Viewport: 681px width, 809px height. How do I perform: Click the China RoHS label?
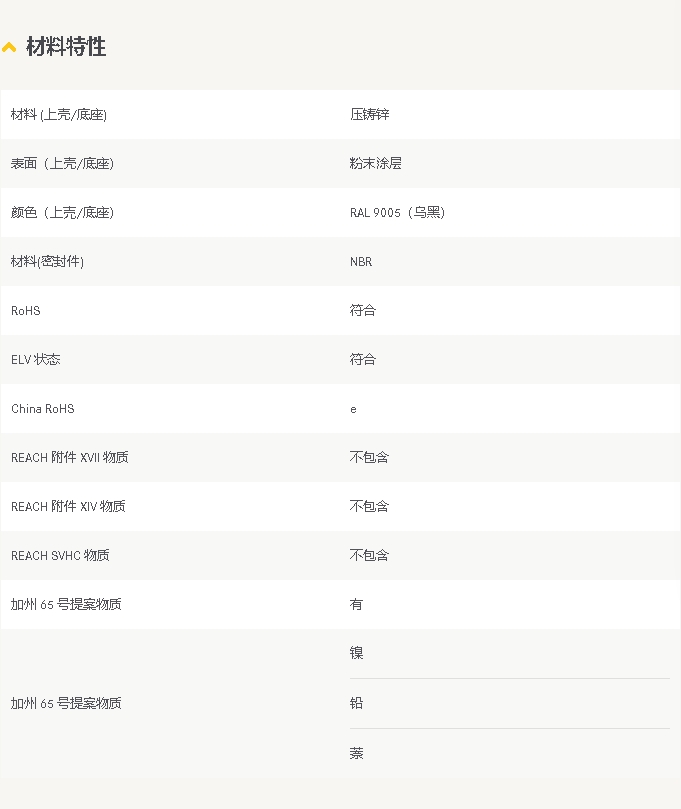[x=43, y=409]
